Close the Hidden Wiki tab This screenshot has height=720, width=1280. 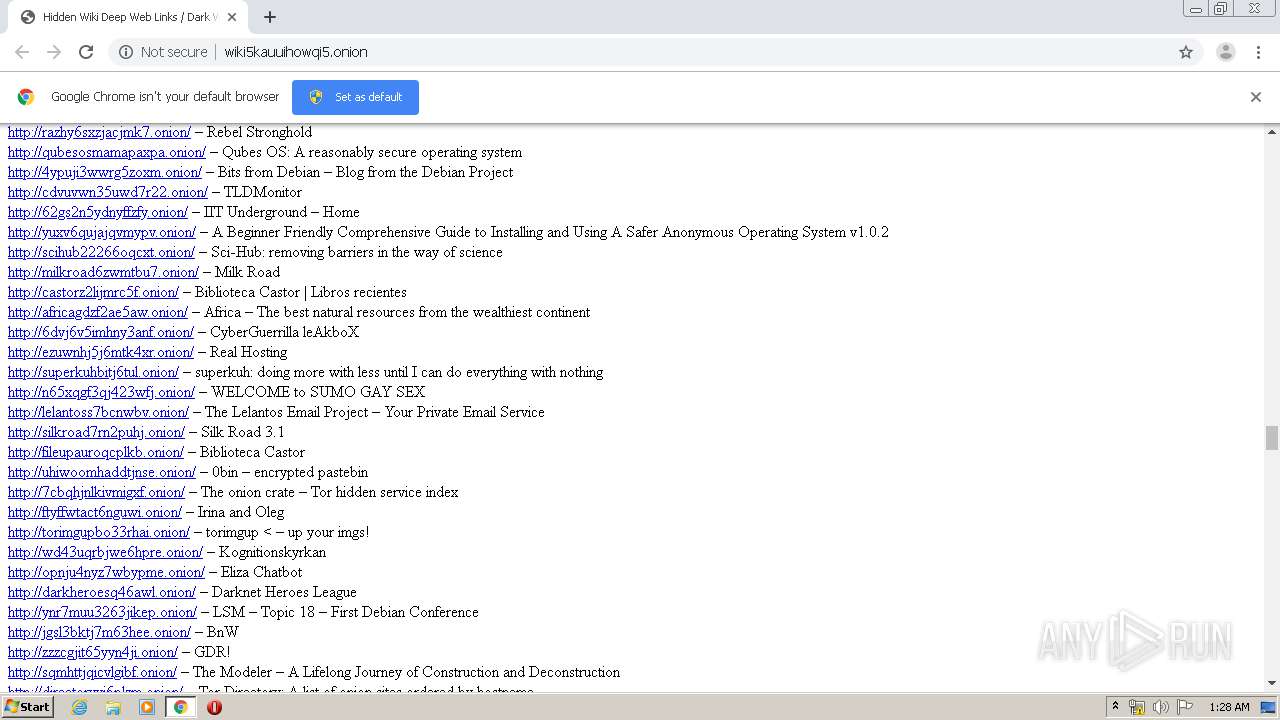click(232, 17)
